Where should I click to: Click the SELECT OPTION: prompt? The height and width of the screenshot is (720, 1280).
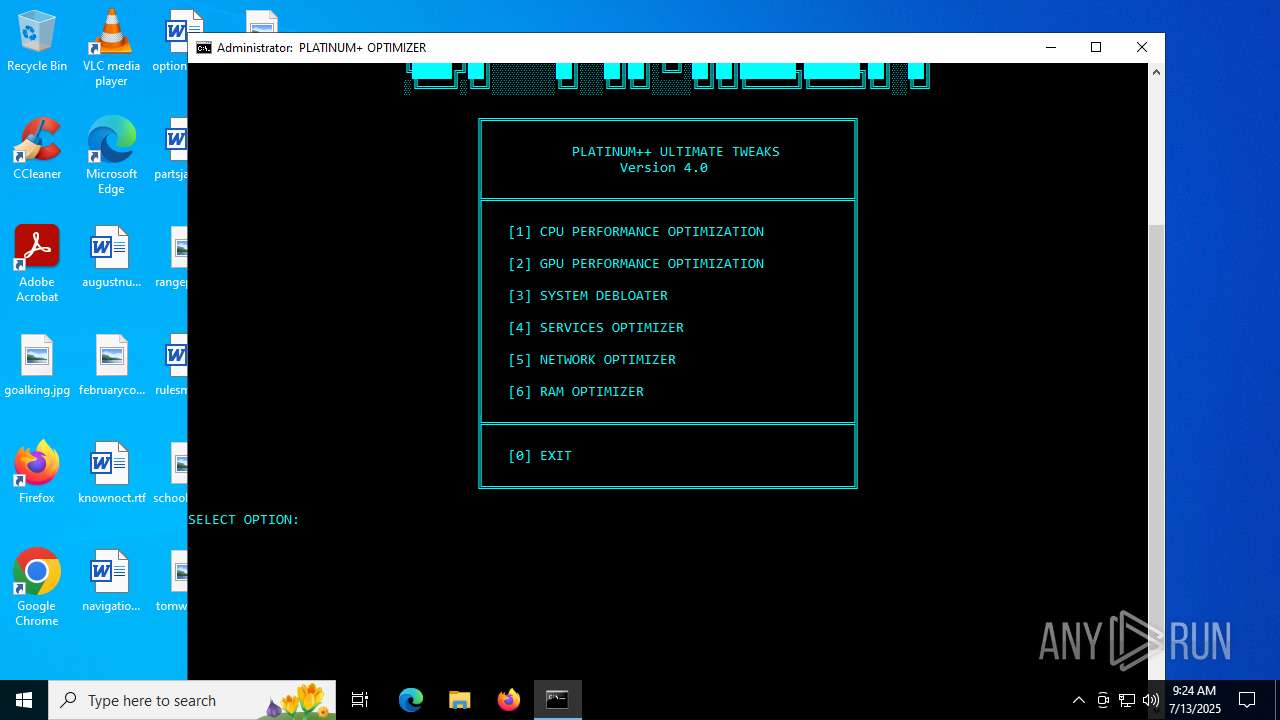(x=244, y=520)
